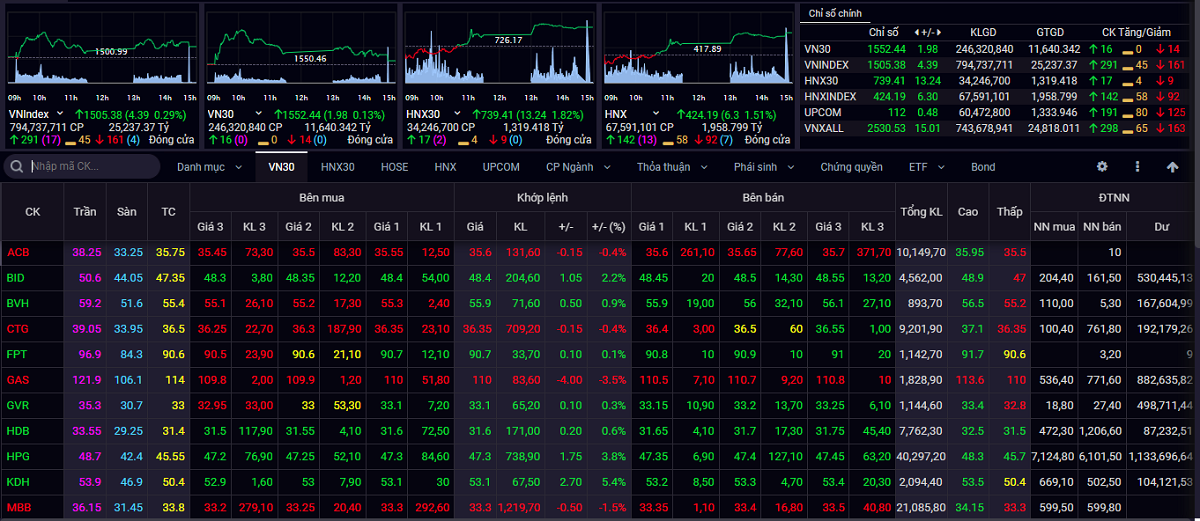
Task: Click the three-dot more options icon
Action: (x=1138, y=167)
